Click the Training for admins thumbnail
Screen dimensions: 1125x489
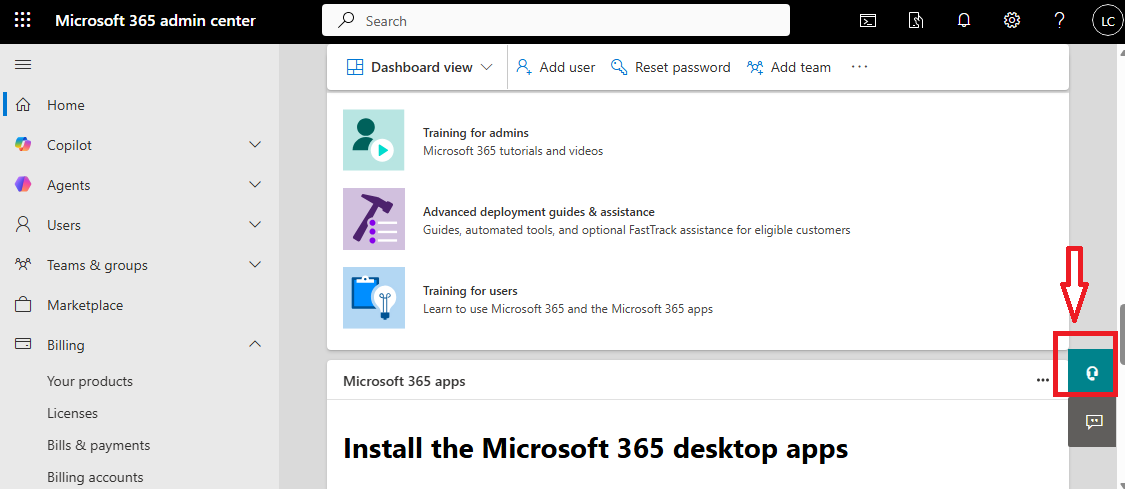coord(374,140)
